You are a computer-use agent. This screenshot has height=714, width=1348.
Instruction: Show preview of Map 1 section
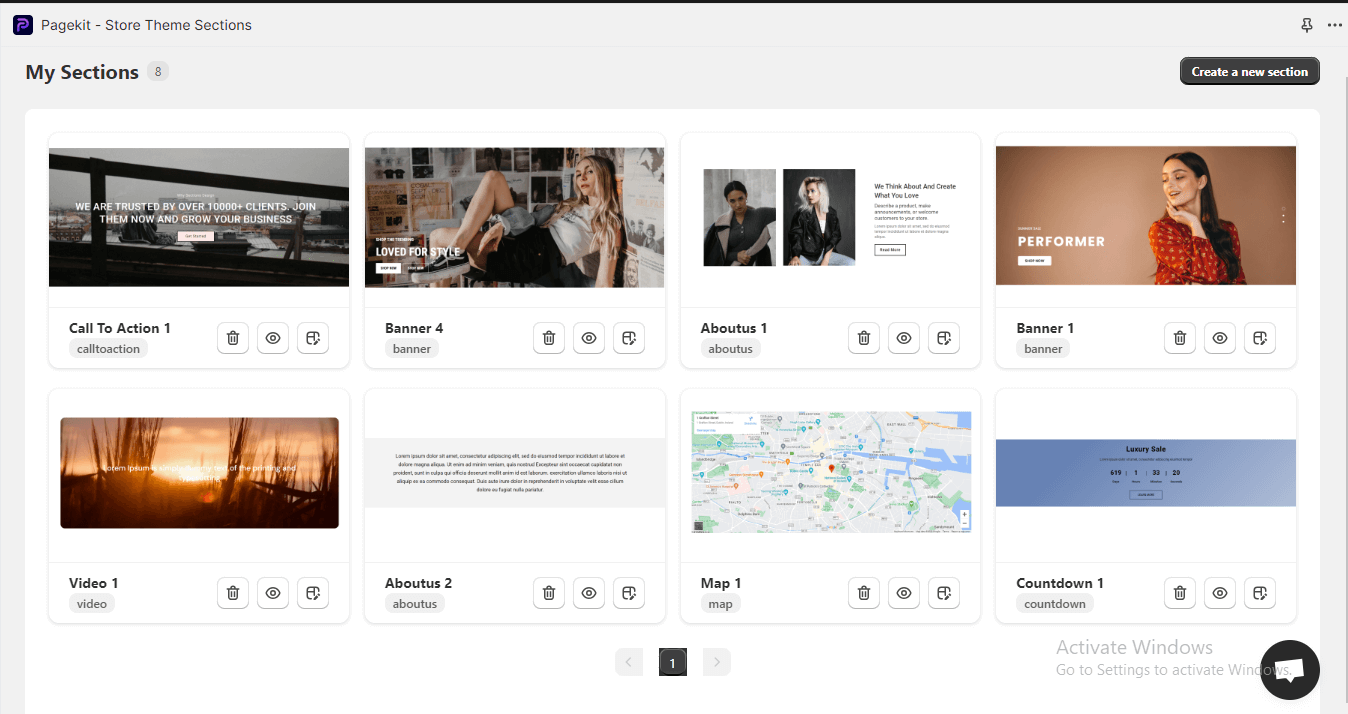[x=904, y=593]
